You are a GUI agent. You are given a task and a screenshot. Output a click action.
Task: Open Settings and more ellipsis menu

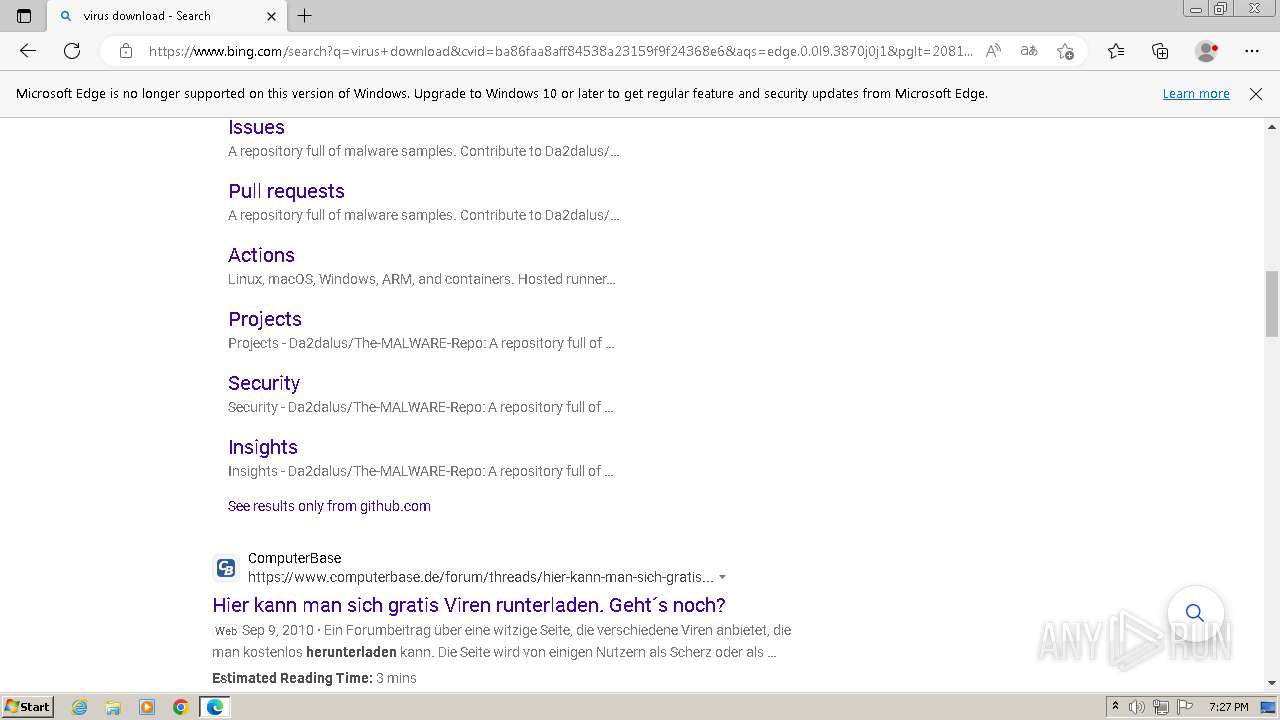[1252, 51]
